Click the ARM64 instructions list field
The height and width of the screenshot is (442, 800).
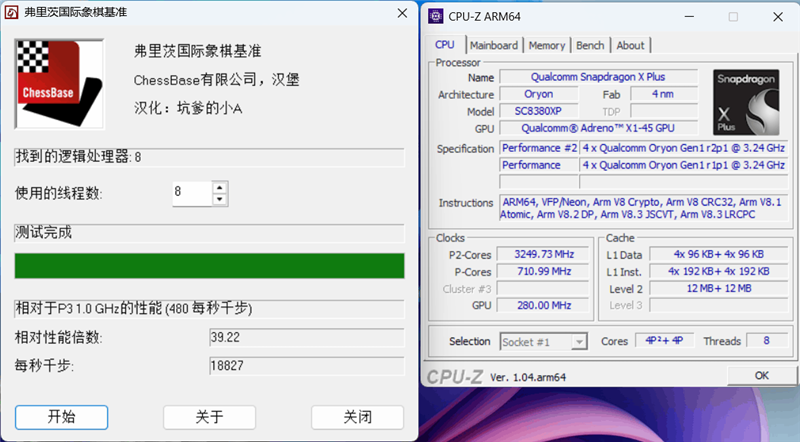[x=644, y=208]
